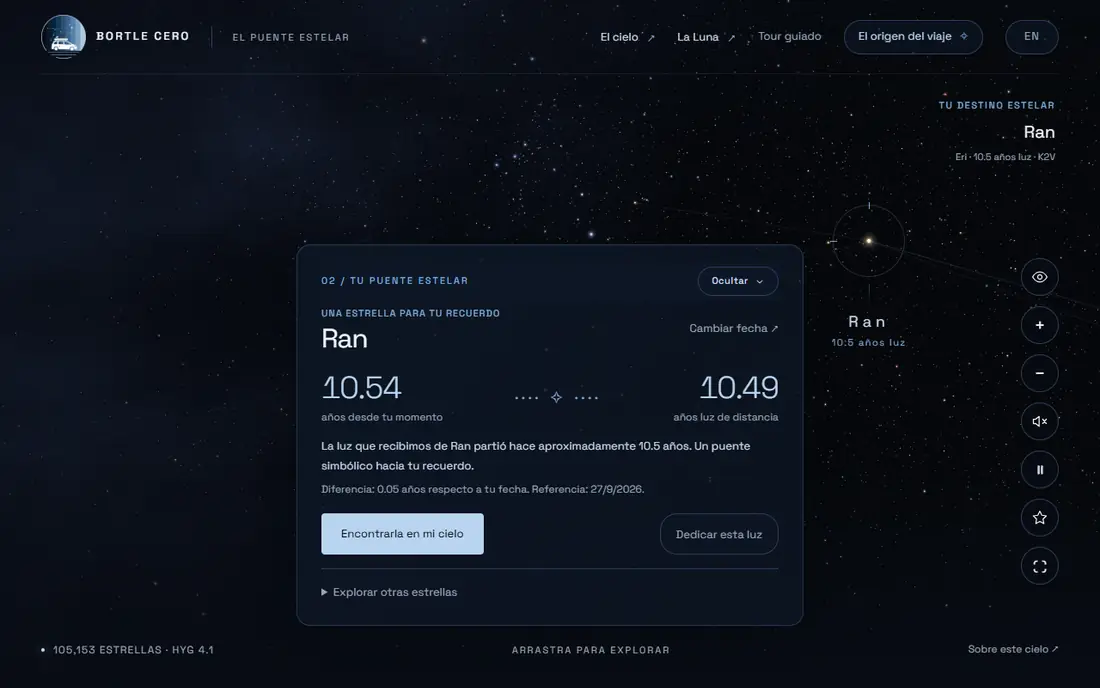Click Encontrarla en mi cielo button
This screenshot has height=688, width=1100.
click(x=402, y=534)
